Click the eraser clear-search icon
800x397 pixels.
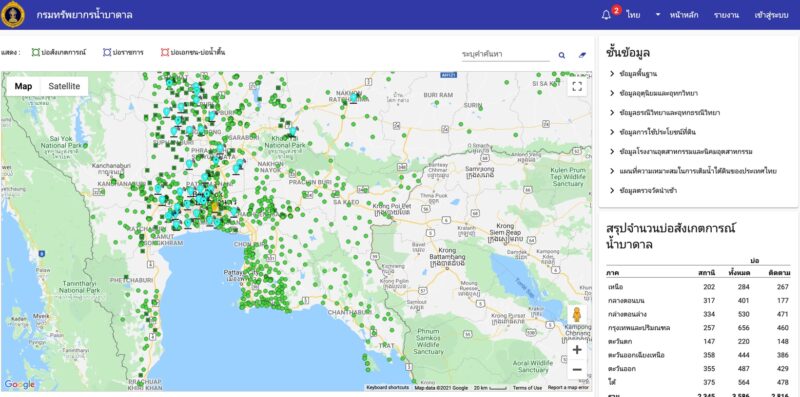click(x=583, y=55)
